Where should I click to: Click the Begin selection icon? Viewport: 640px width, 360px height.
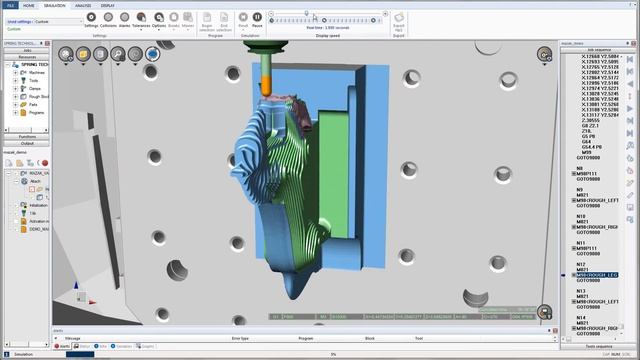click(x=207, y=17)
